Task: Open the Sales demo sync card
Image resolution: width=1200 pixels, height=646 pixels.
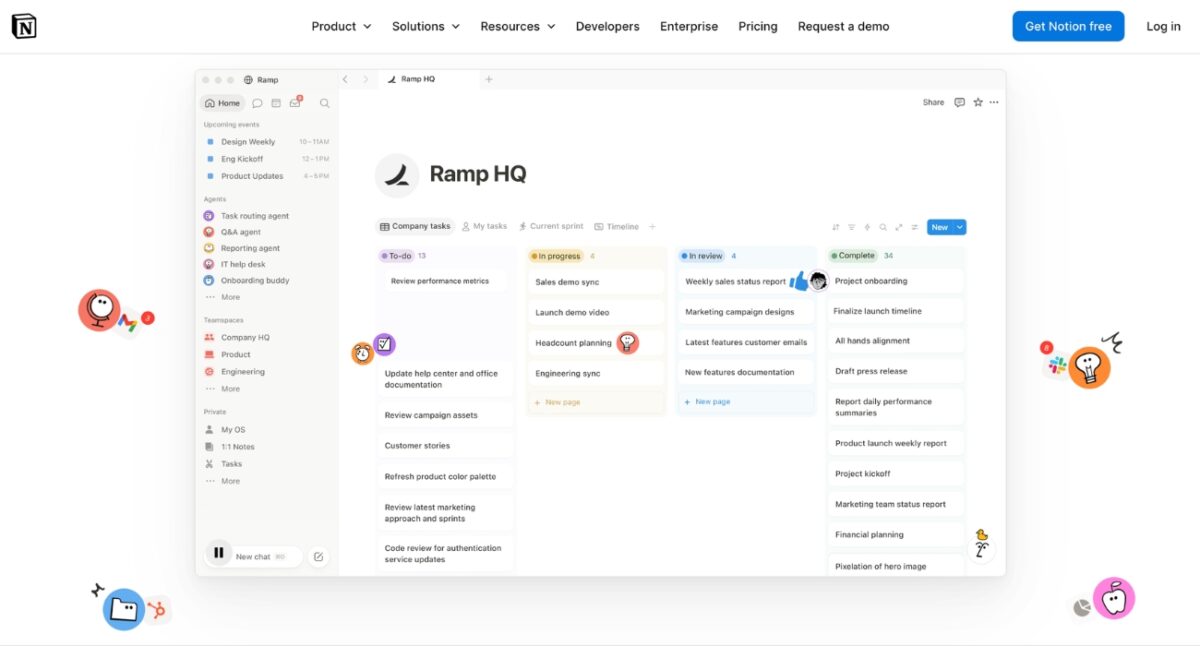Action: tap(596, 282)
